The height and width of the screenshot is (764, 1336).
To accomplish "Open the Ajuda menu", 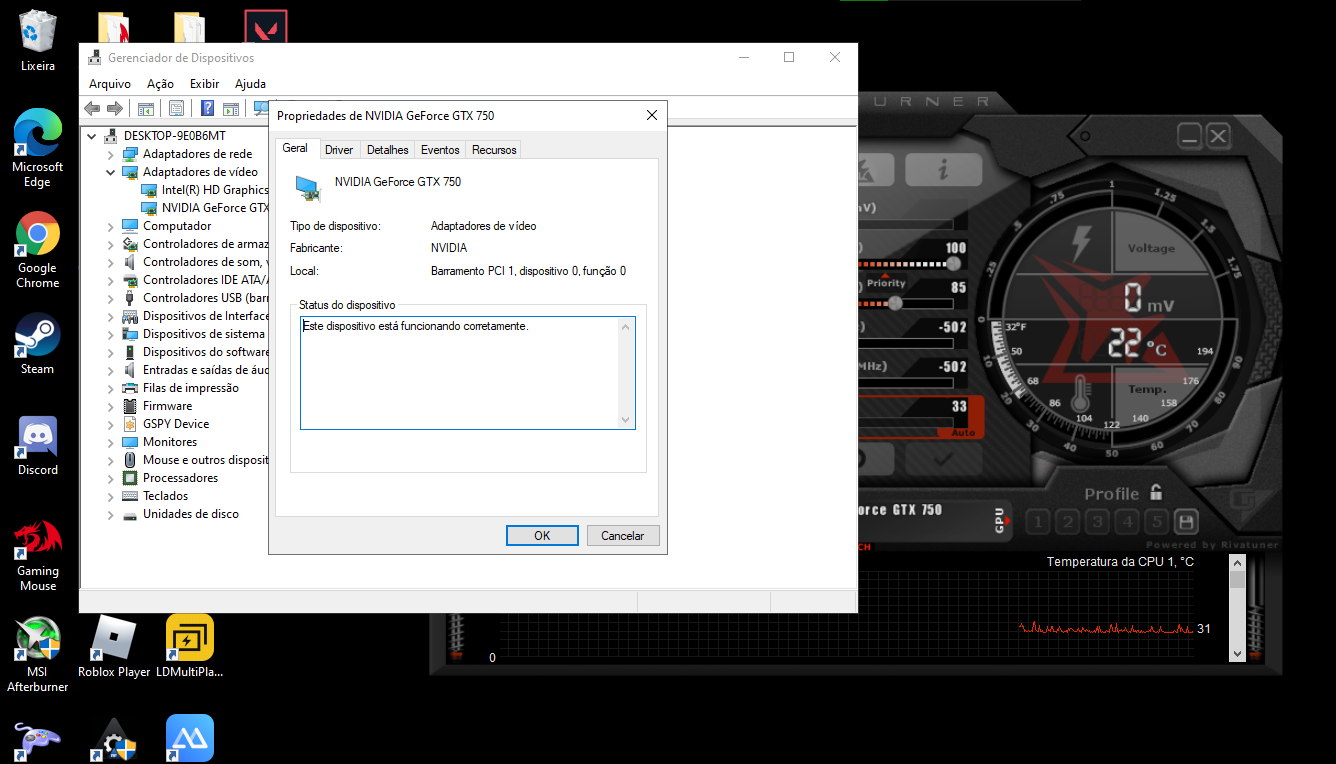I will click(250, 84).
